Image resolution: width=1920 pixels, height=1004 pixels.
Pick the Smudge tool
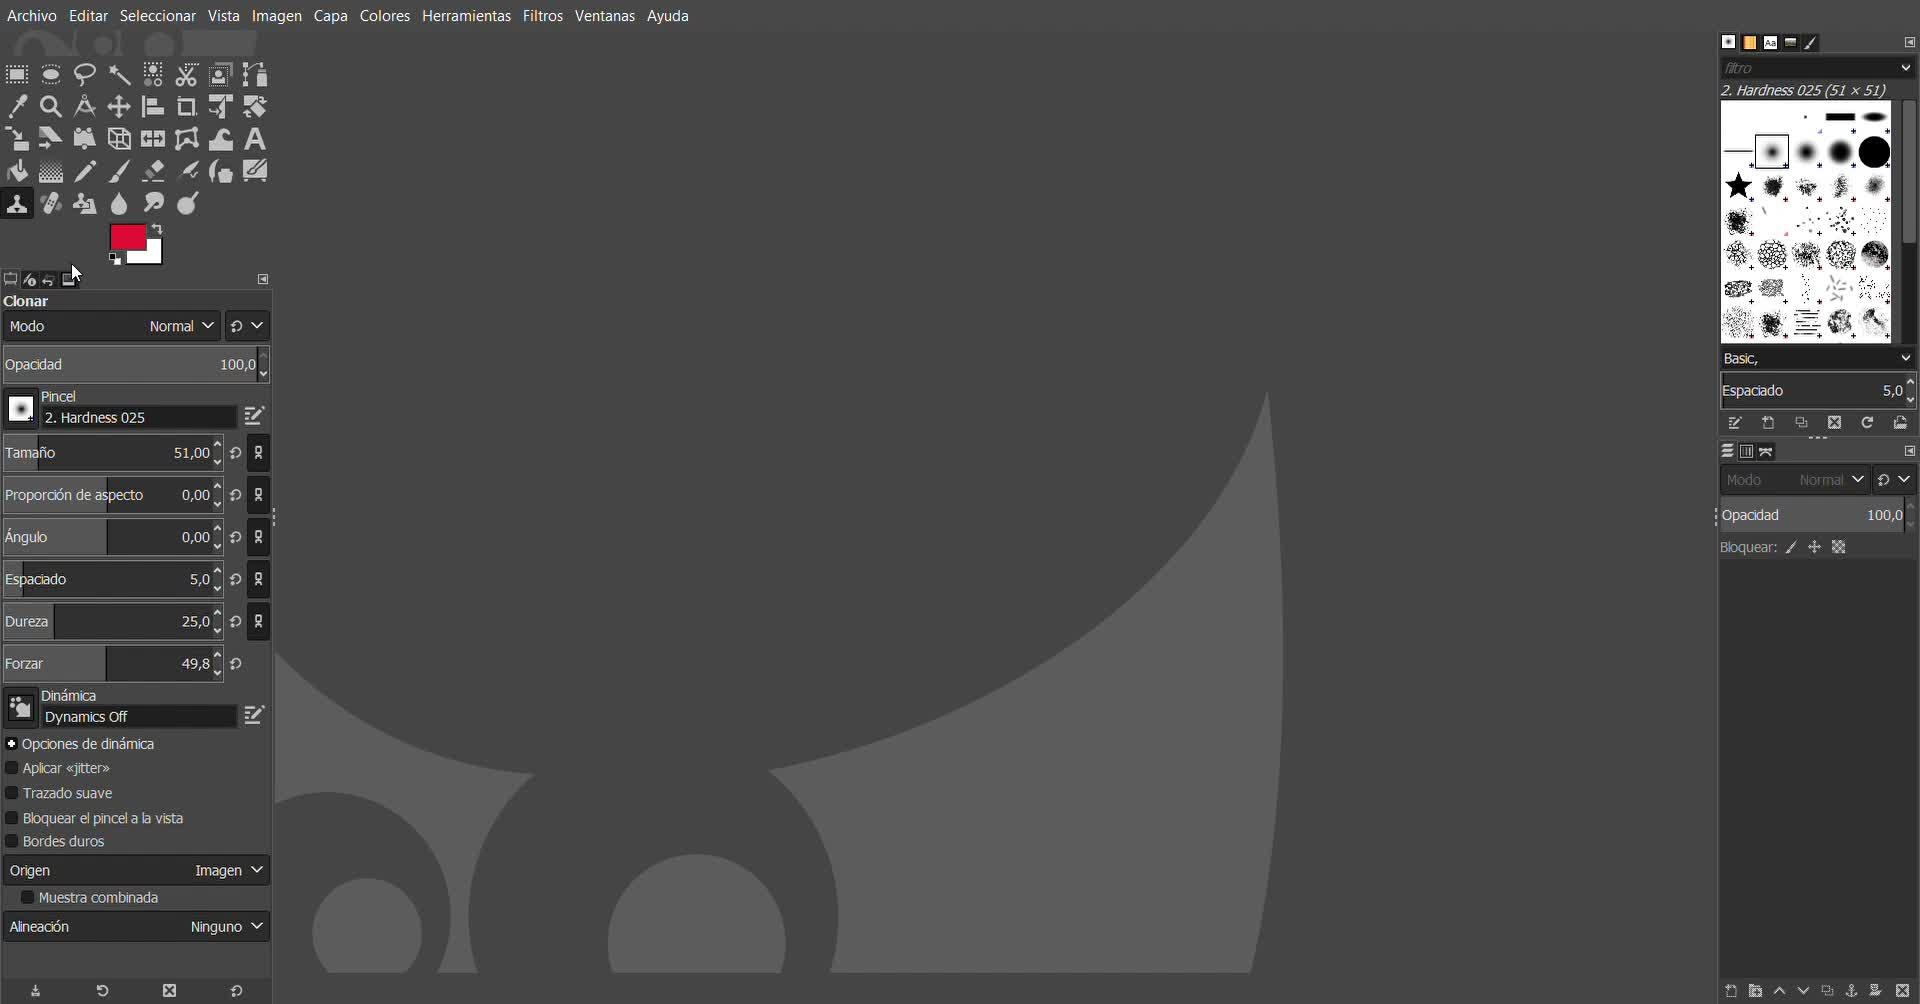click(x=153, y=204)
